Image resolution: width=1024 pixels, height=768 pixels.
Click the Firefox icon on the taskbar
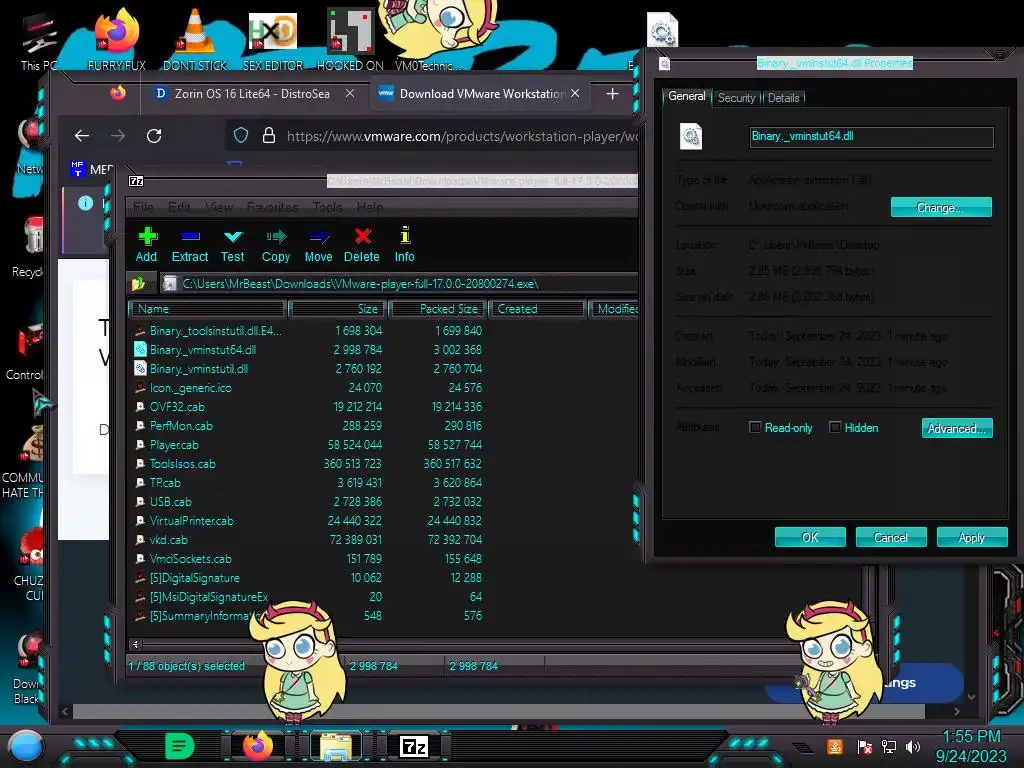coord(258,746)
